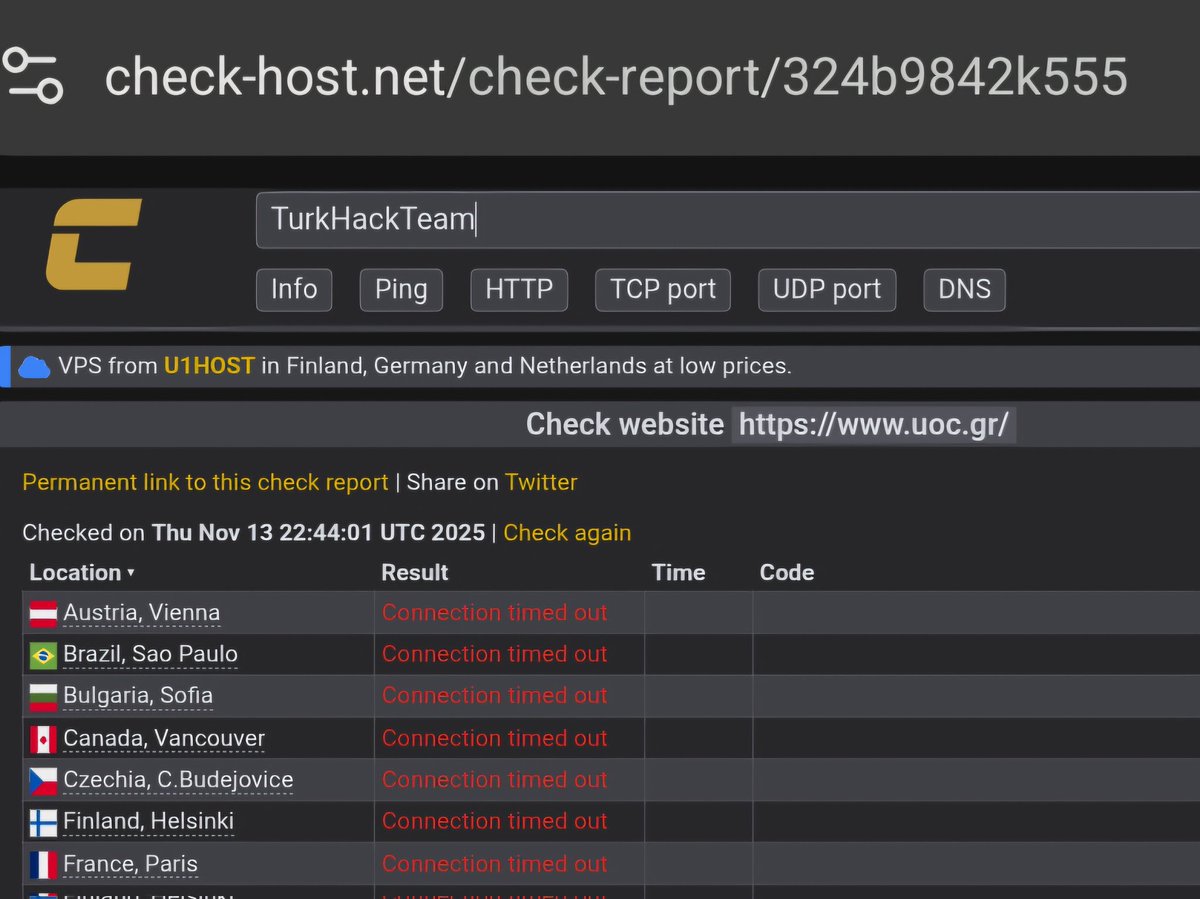The height and width of the screenshot is (899, 1200).
Task: Select the Canada flag icon
Action: point(43,739)
